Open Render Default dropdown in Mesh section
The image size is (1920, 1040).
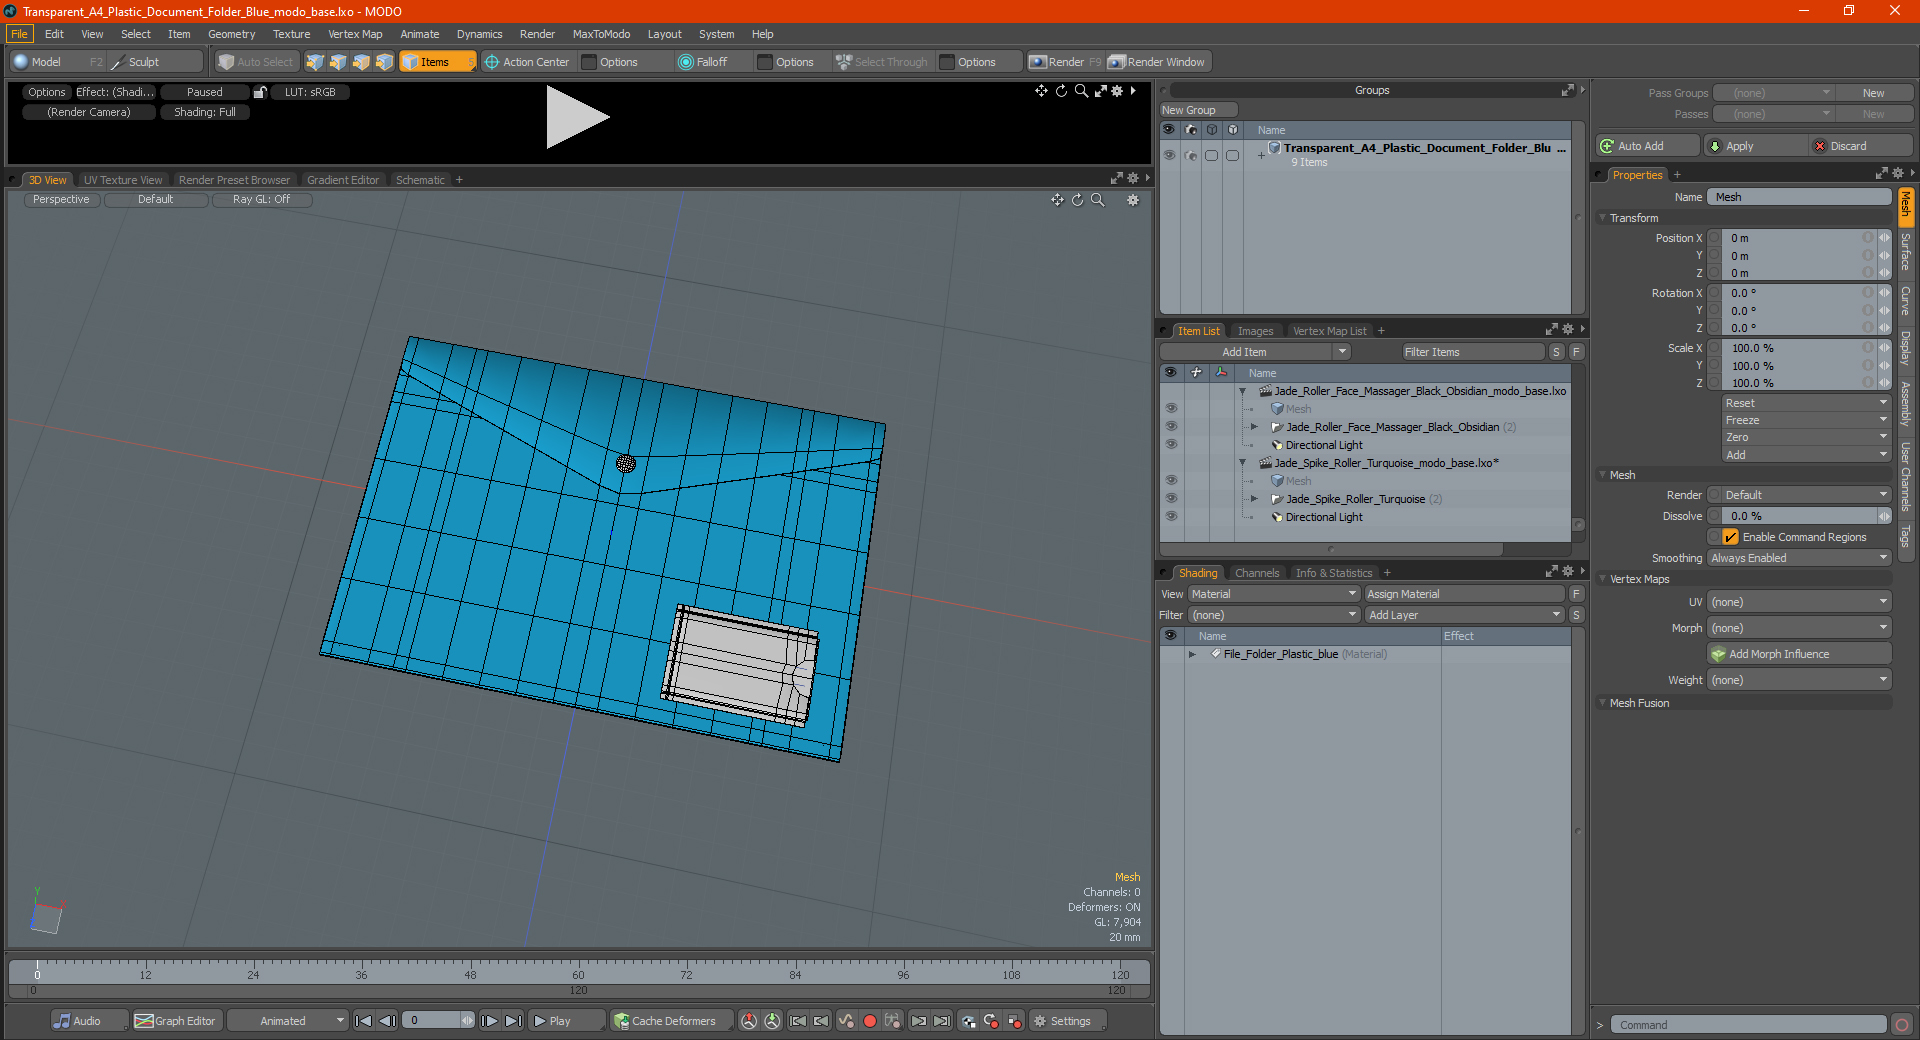(x=1805, y=495)
